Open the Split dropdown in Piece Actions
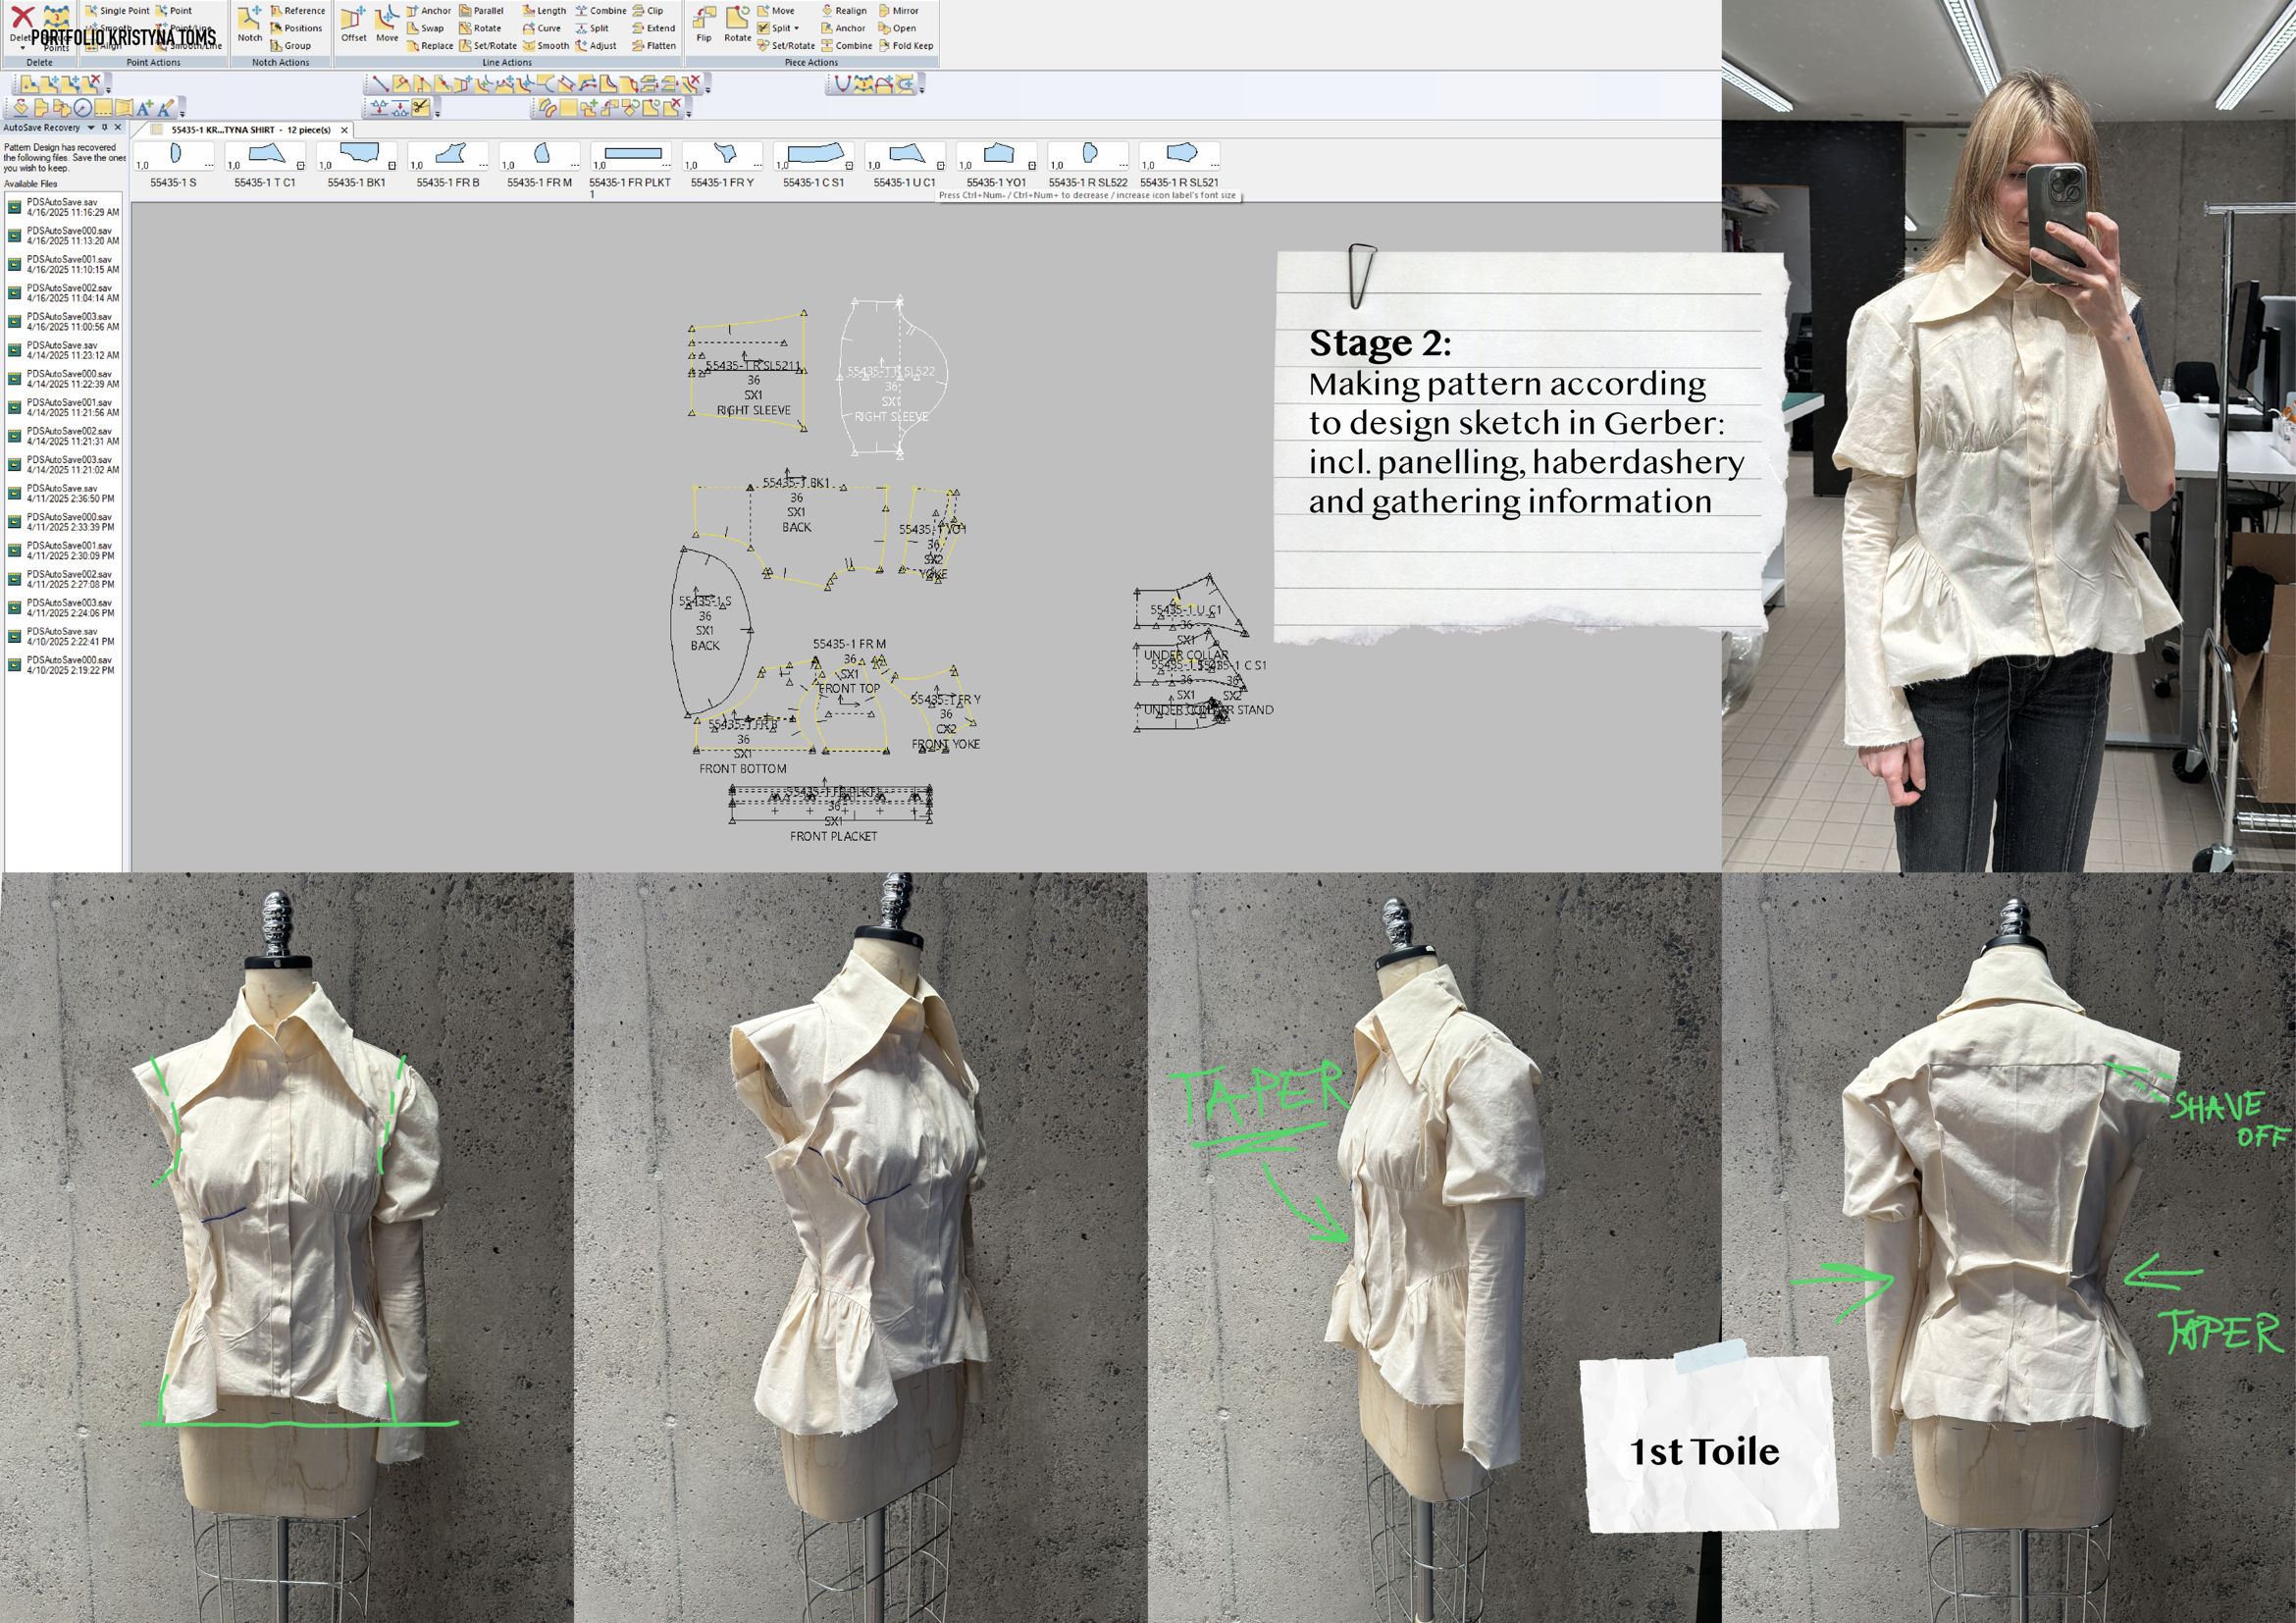Image resolution: width=2296 pixels, height=1623 pixels. tap(796, 29)
